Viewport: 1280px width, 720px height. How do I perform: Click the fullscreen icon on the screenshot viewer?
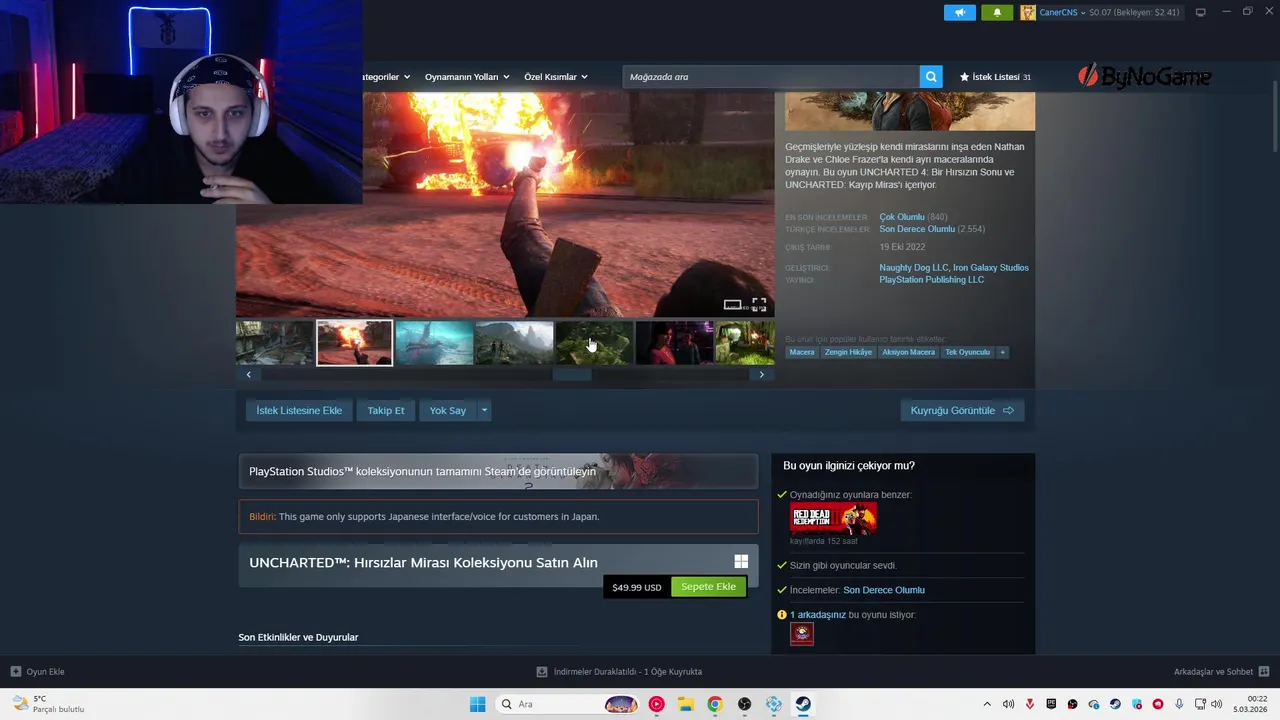(x=759, y=305)
